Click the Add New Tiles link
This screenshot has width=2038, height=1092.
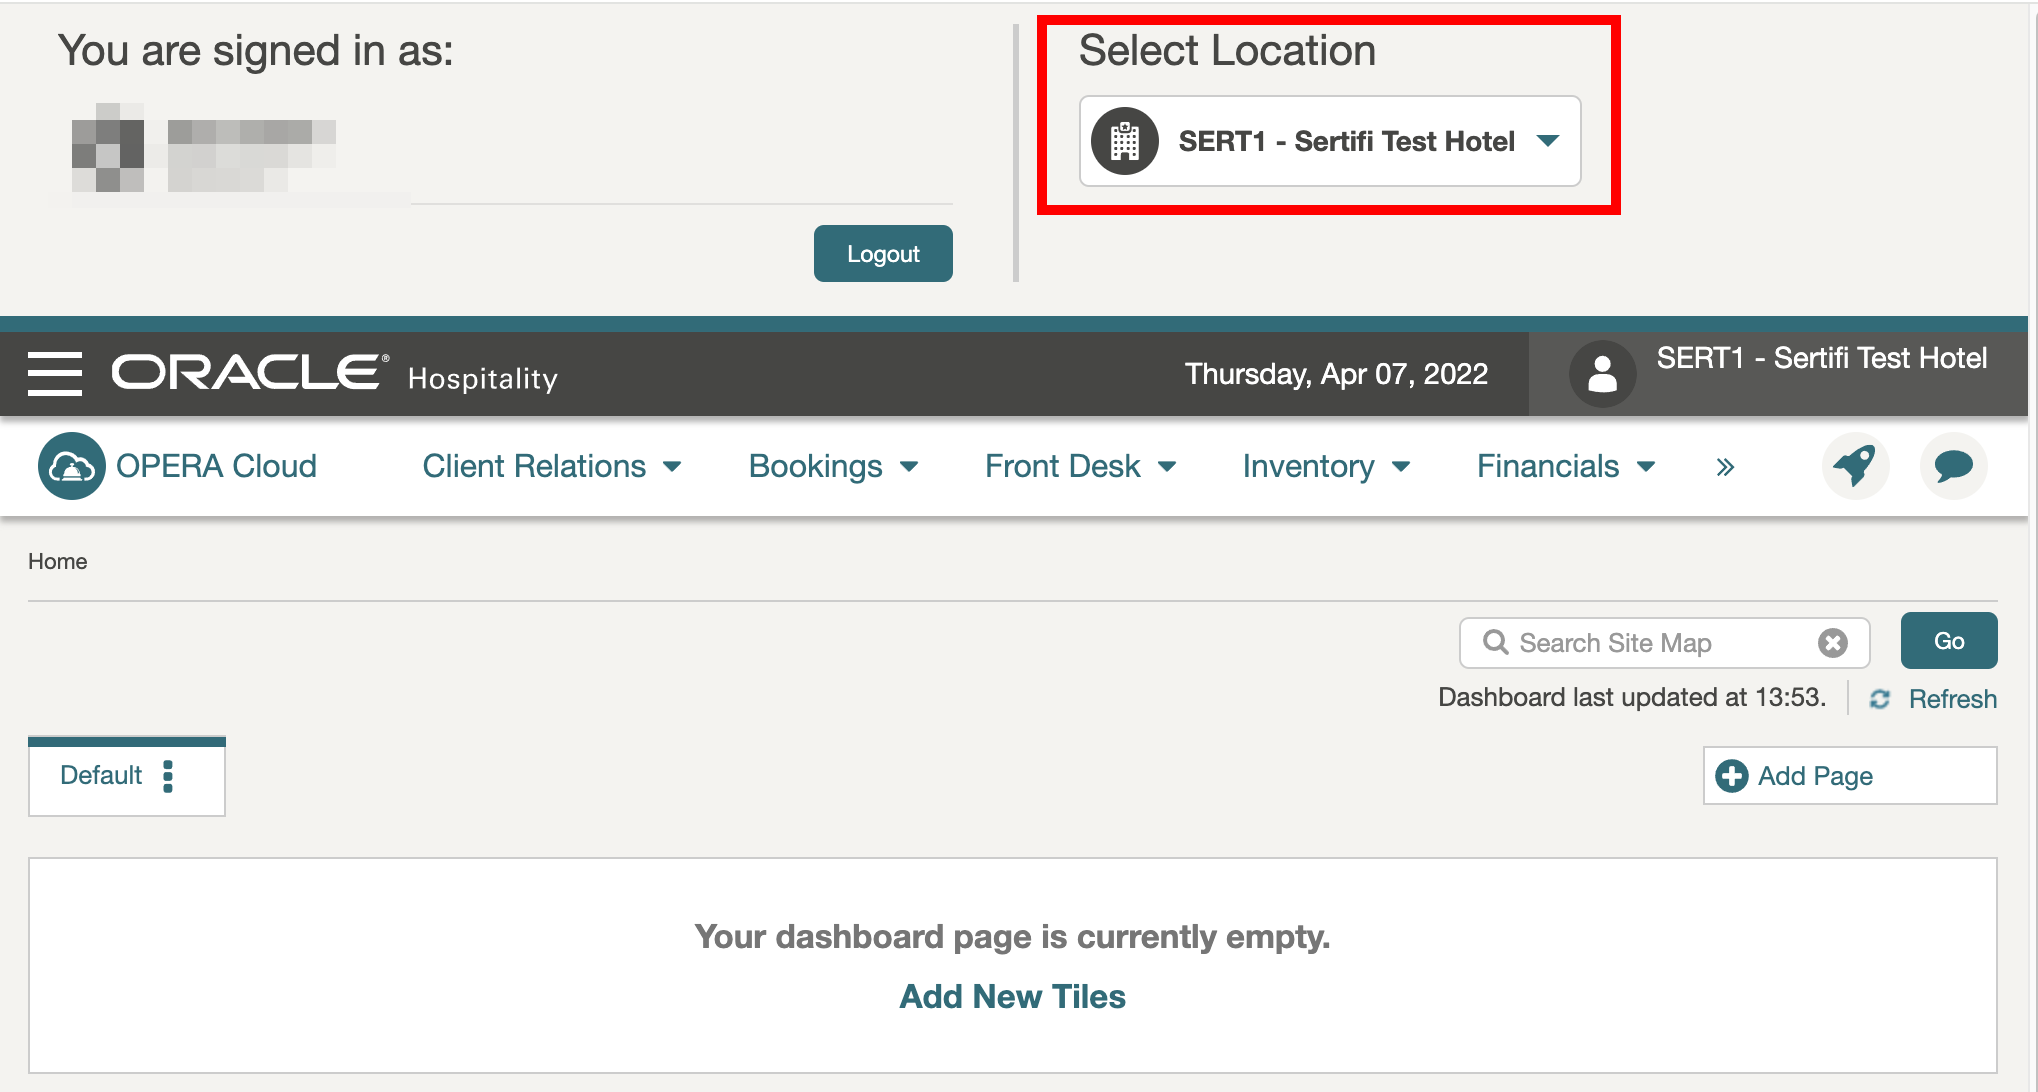pyautogui.click(x=1012, y=997)
